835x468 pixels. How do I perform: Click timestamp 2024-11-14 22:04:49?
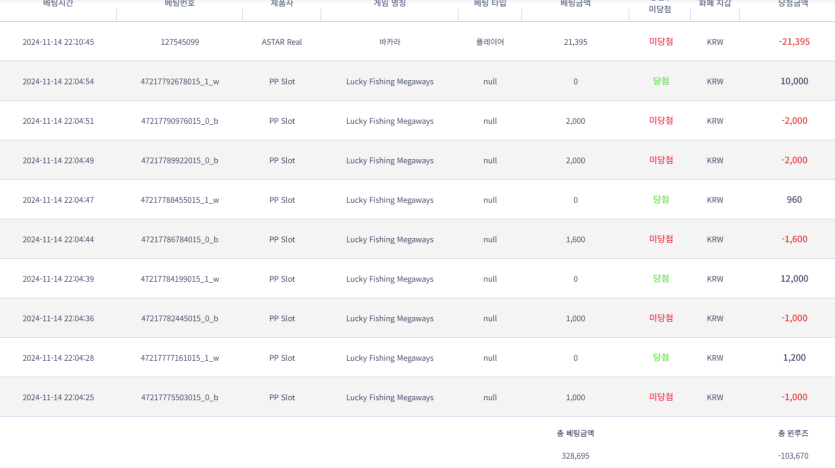[x=58, y=161]
